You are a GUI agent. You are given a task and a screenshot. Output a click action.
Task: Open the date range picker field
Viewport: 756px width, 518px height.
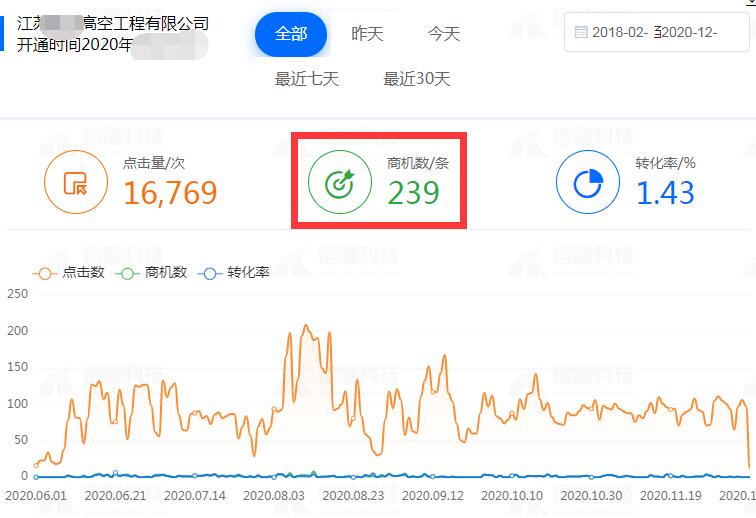click(x=655, y=33)
